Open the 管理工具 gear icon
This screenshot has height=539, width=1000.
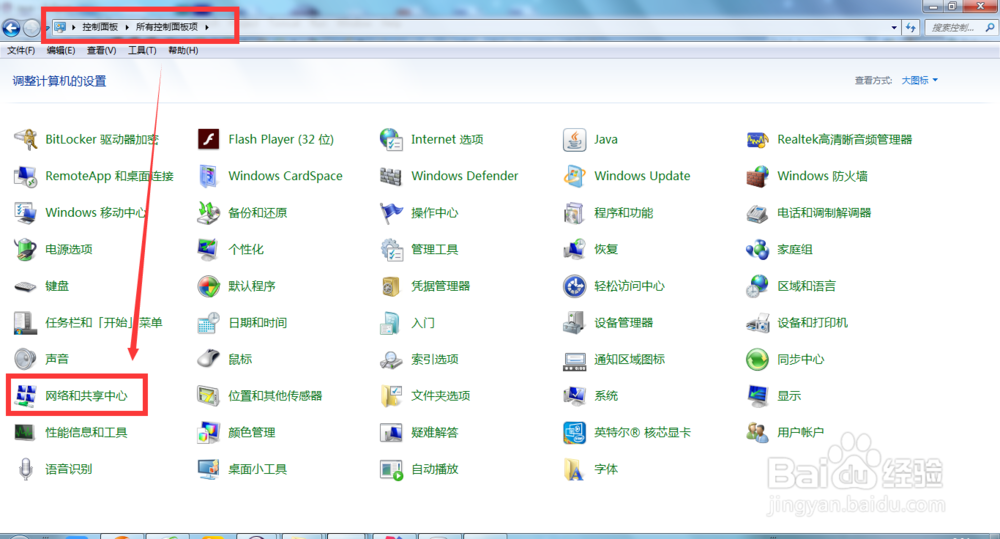click(x=391, y=249)
